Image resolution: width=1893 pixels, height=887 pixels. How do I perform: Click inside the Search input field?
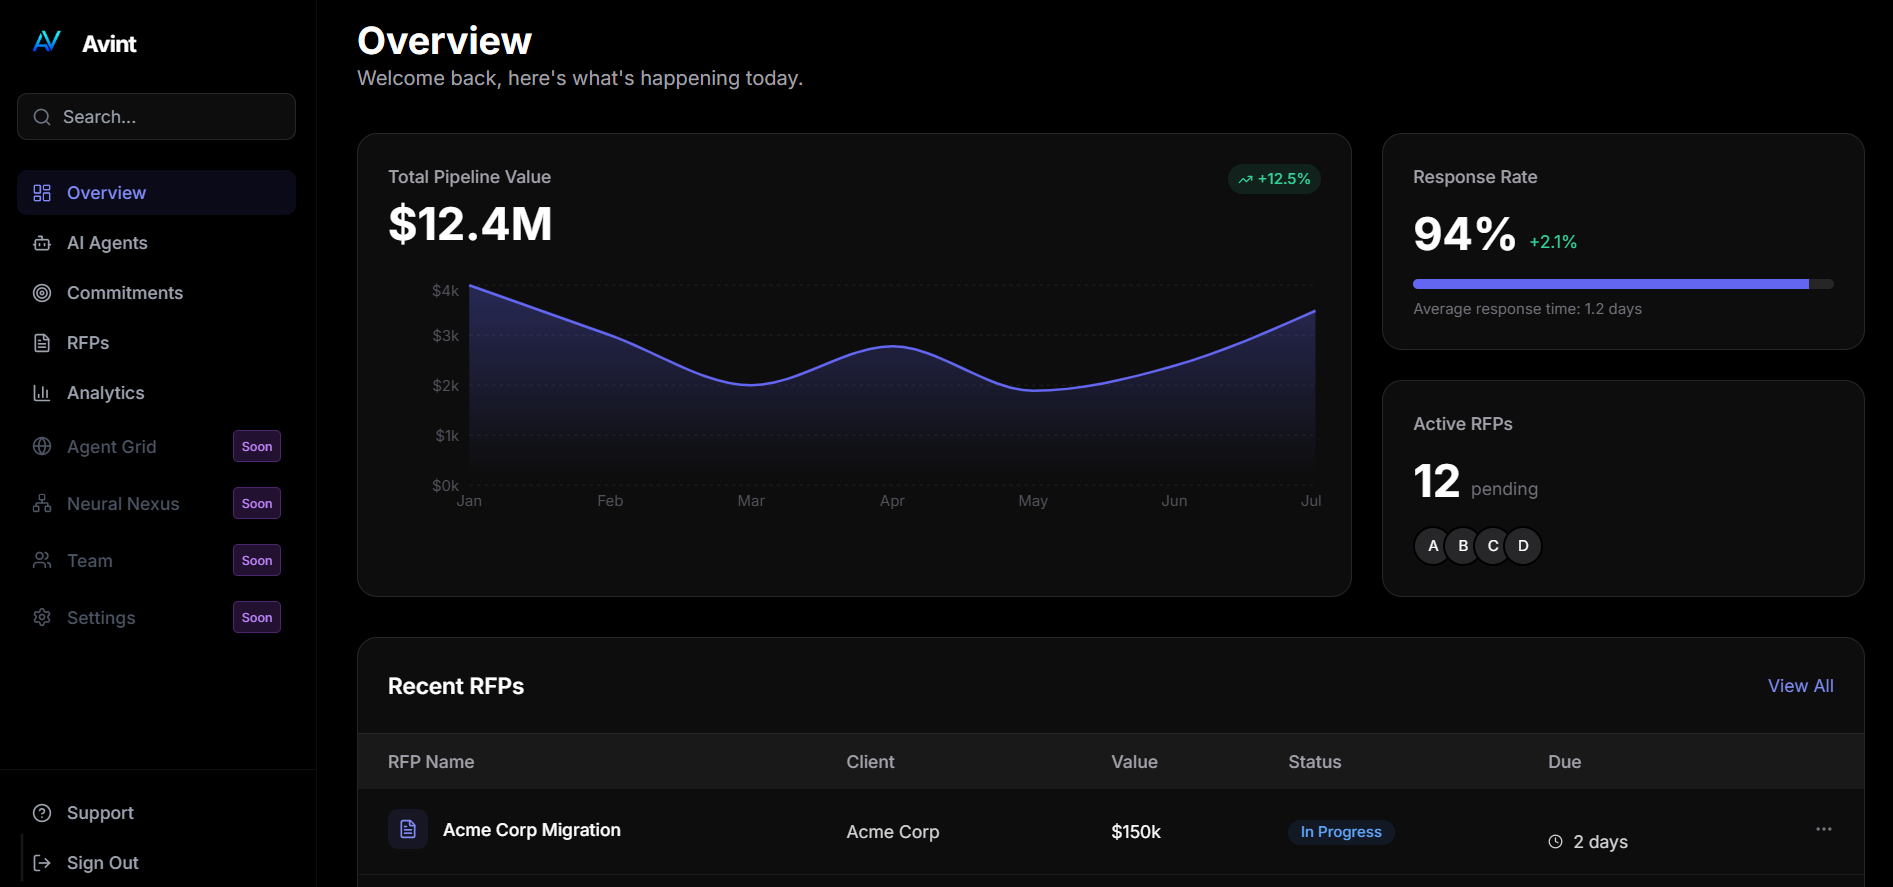tap(170, 117)
